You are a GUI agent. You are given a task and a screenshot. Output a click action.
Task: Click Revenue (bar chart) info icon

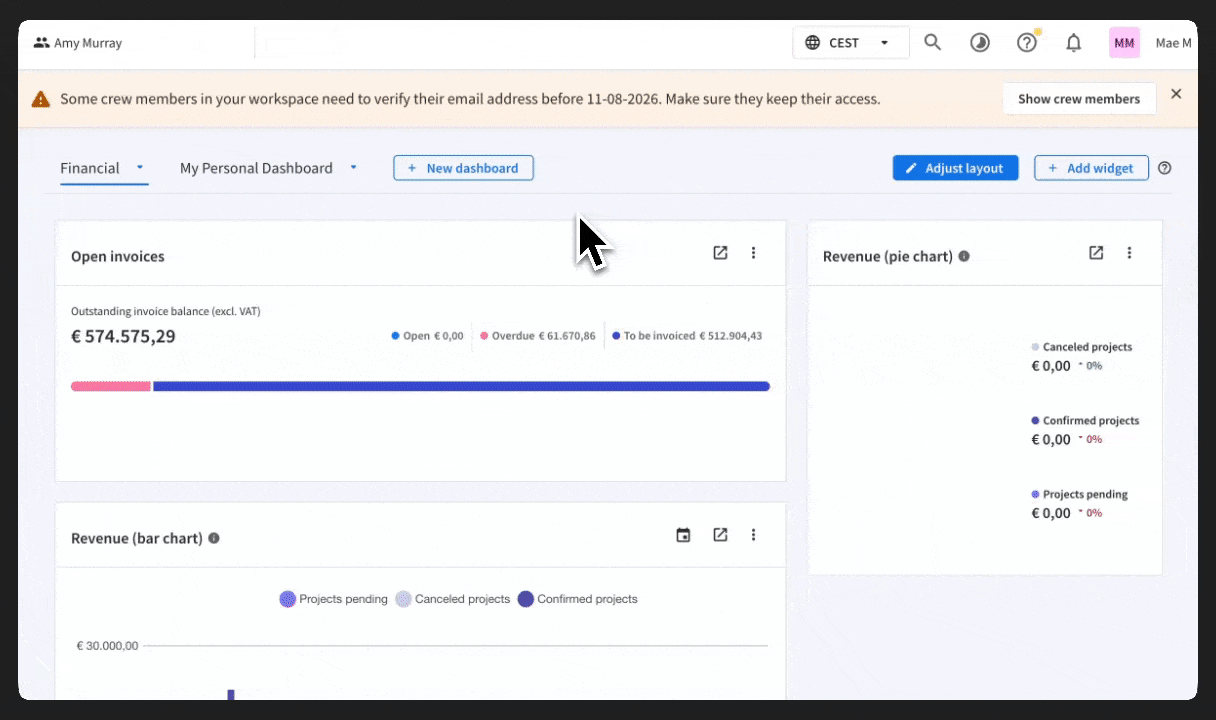[x=214, y=538]
